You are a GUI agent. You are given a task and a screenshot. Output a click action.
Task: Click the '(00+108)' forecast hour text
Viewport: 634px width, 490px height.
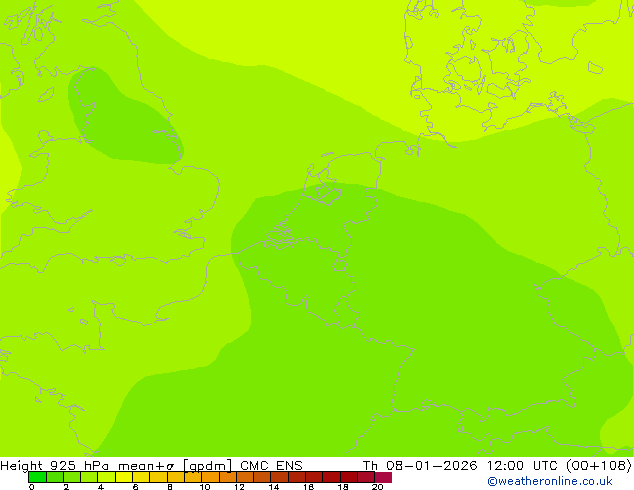(x=598, y=466)
